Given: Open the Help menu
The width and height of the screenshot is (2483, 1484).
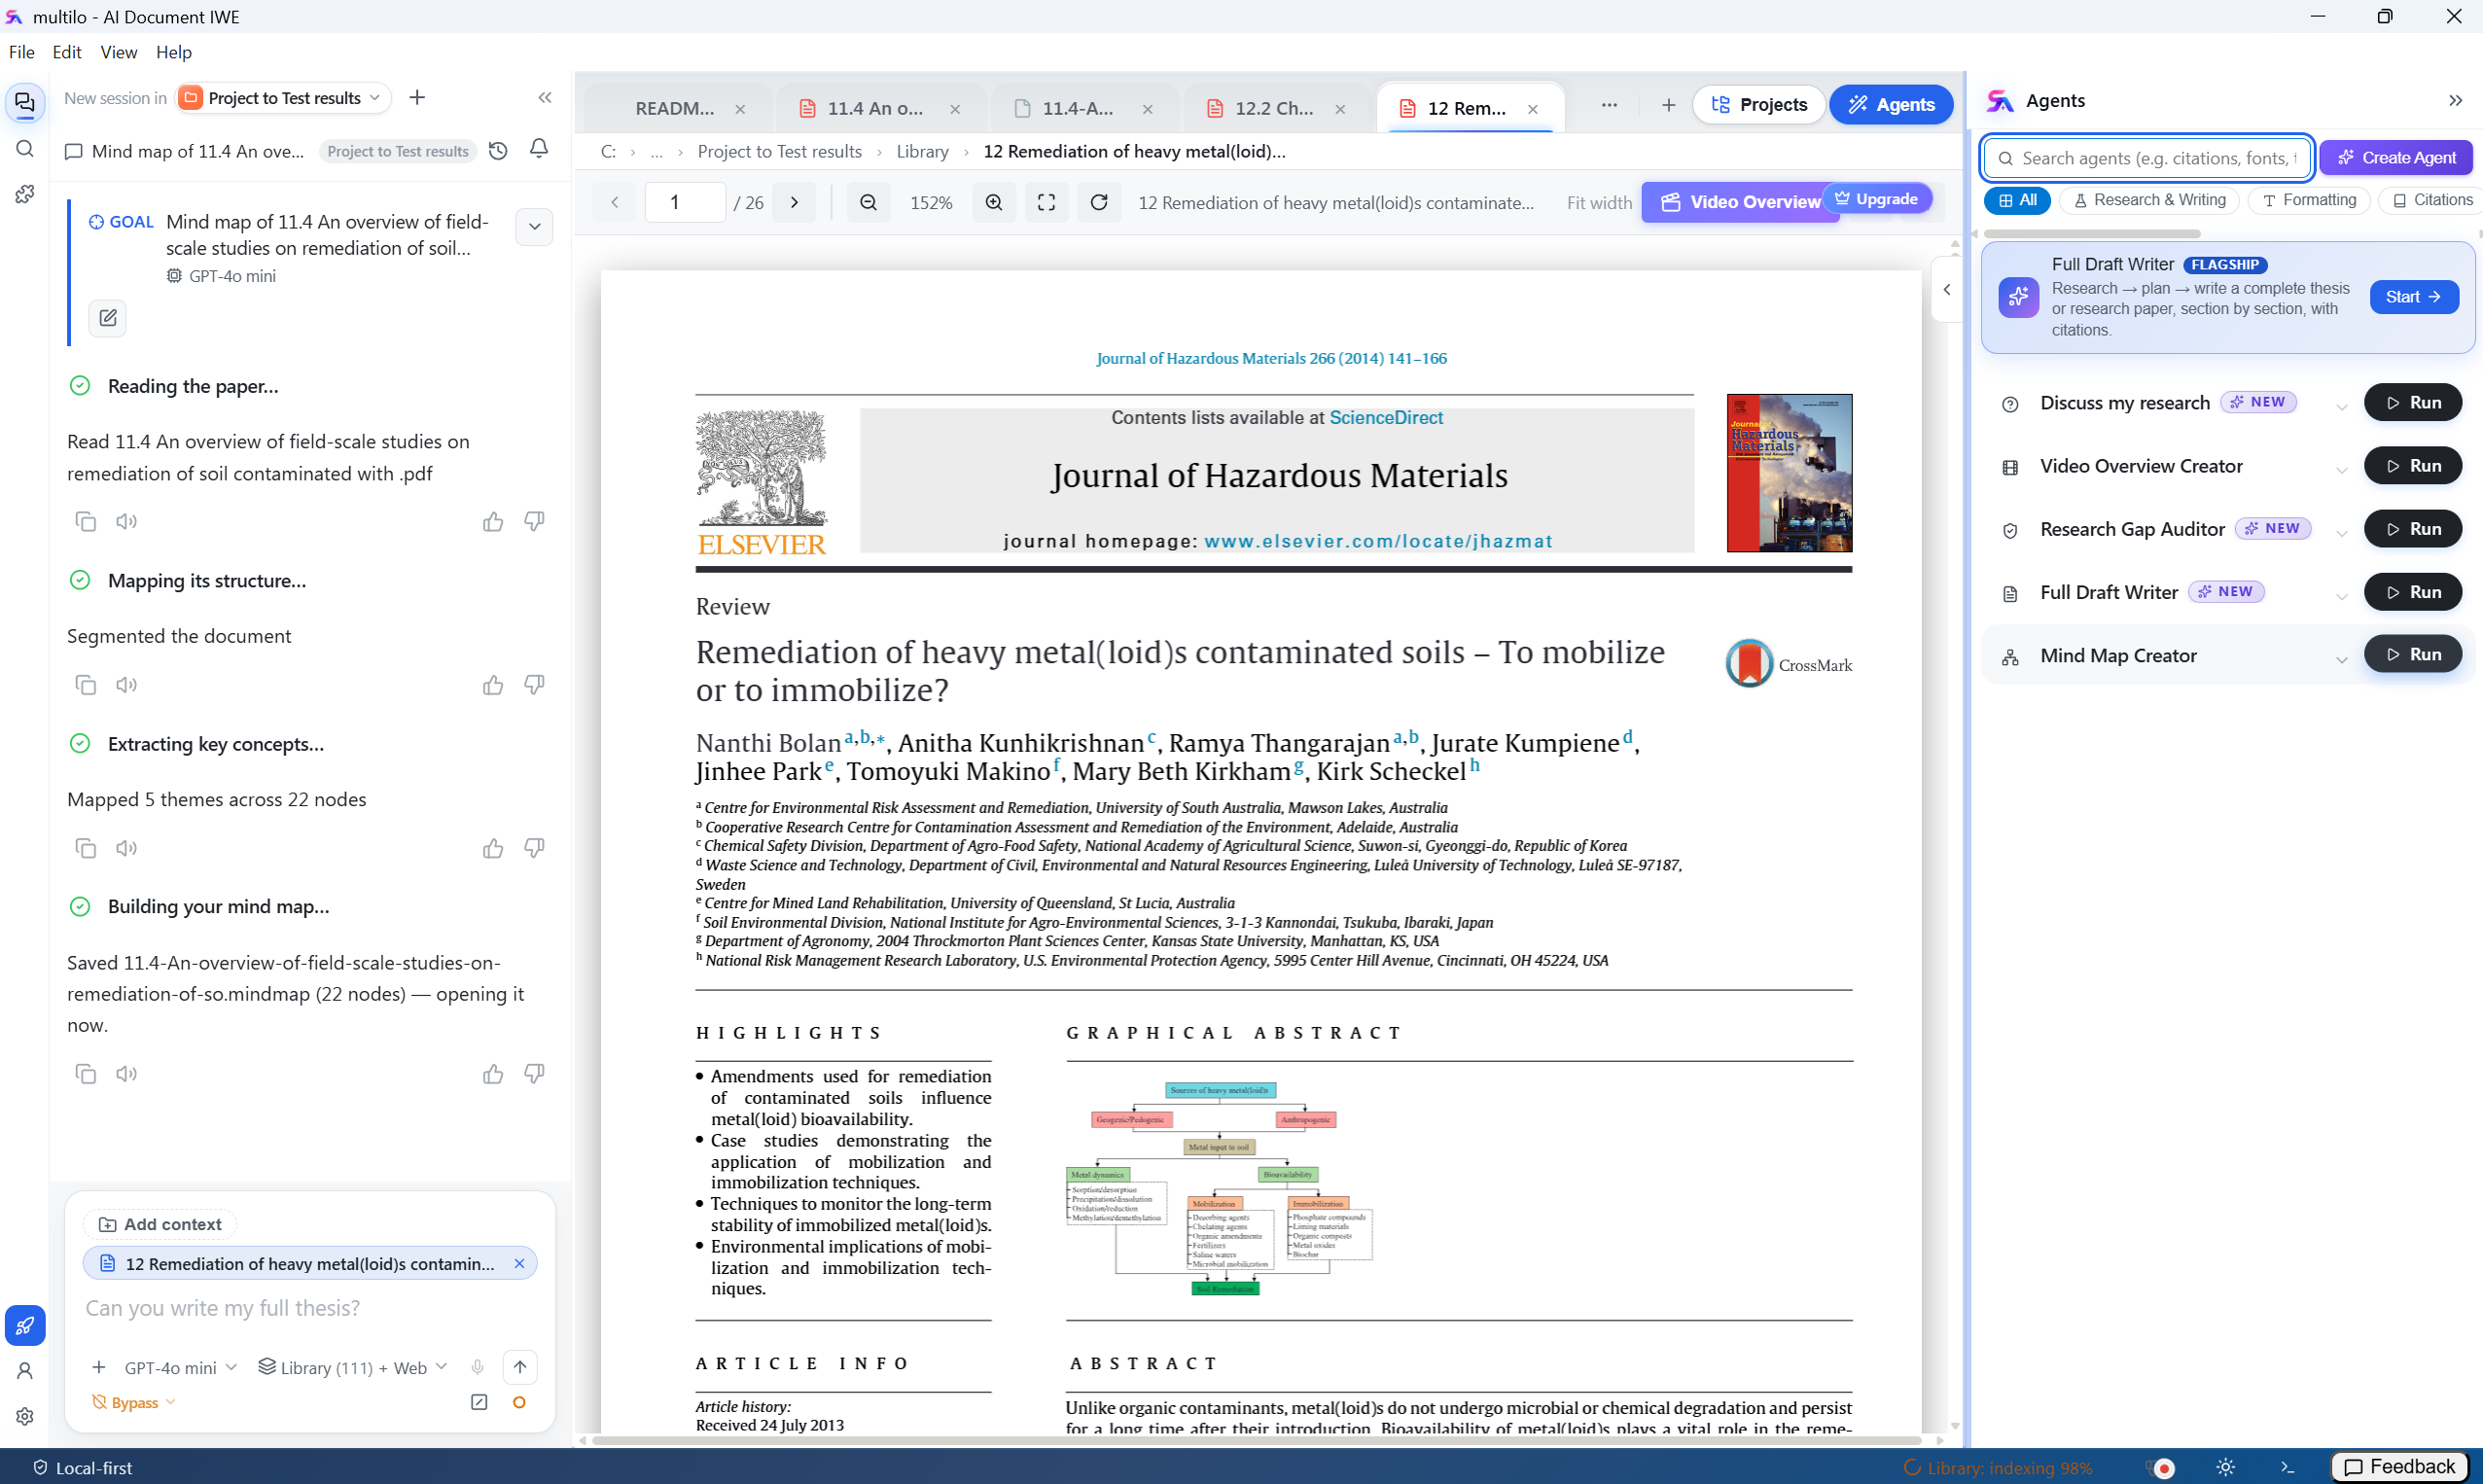Looking at the screenshot, I should click(174, 52).
